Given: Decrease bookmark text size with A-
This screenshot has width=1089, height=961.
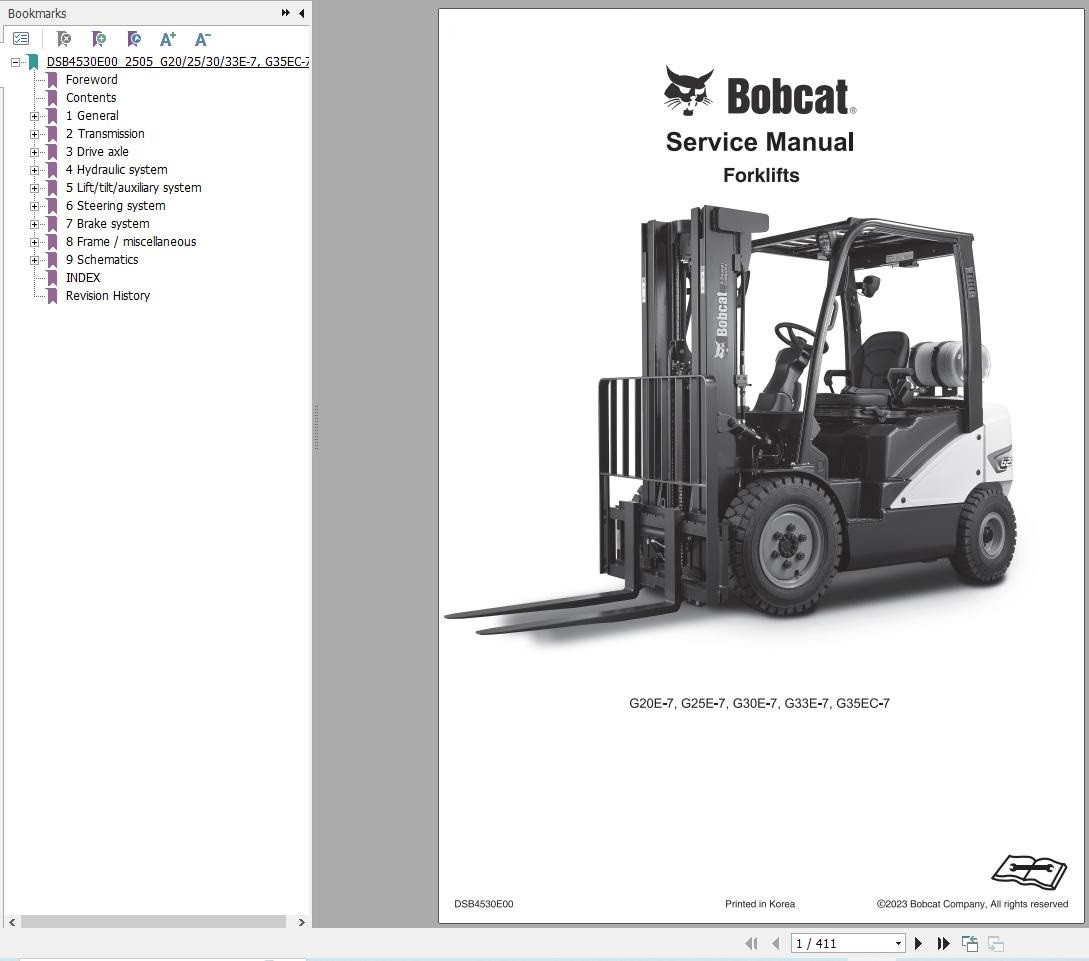Looking at the screenshot, I should pyautogui.click(x=202, y=39).
